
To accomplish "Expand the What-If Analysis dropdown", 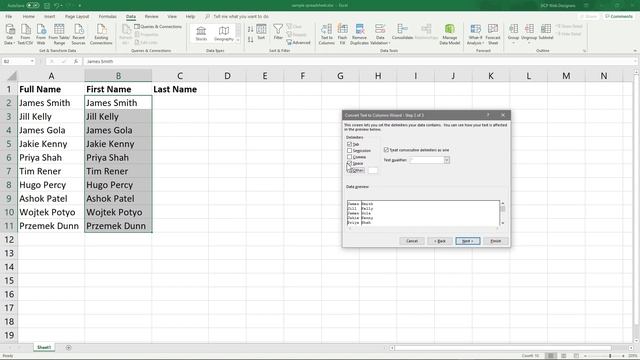I will tap(483, 43).
